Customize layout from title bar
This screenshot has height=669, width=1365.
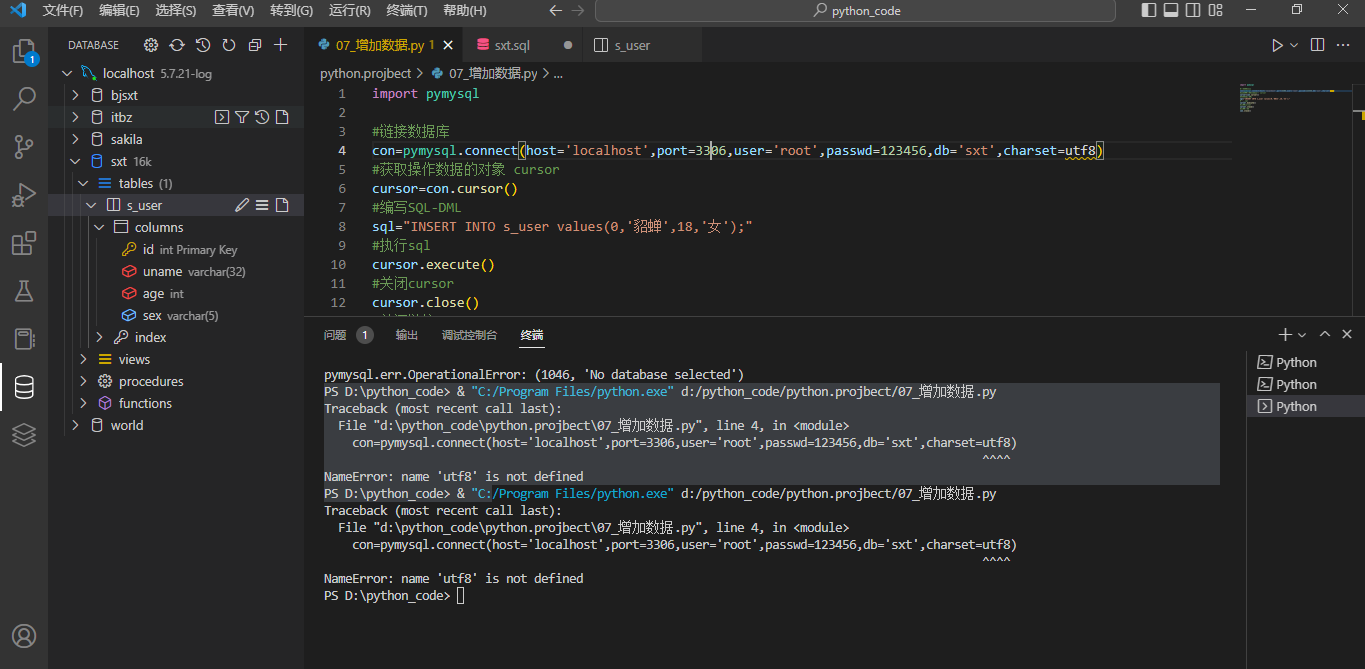tap(1217, 10)
